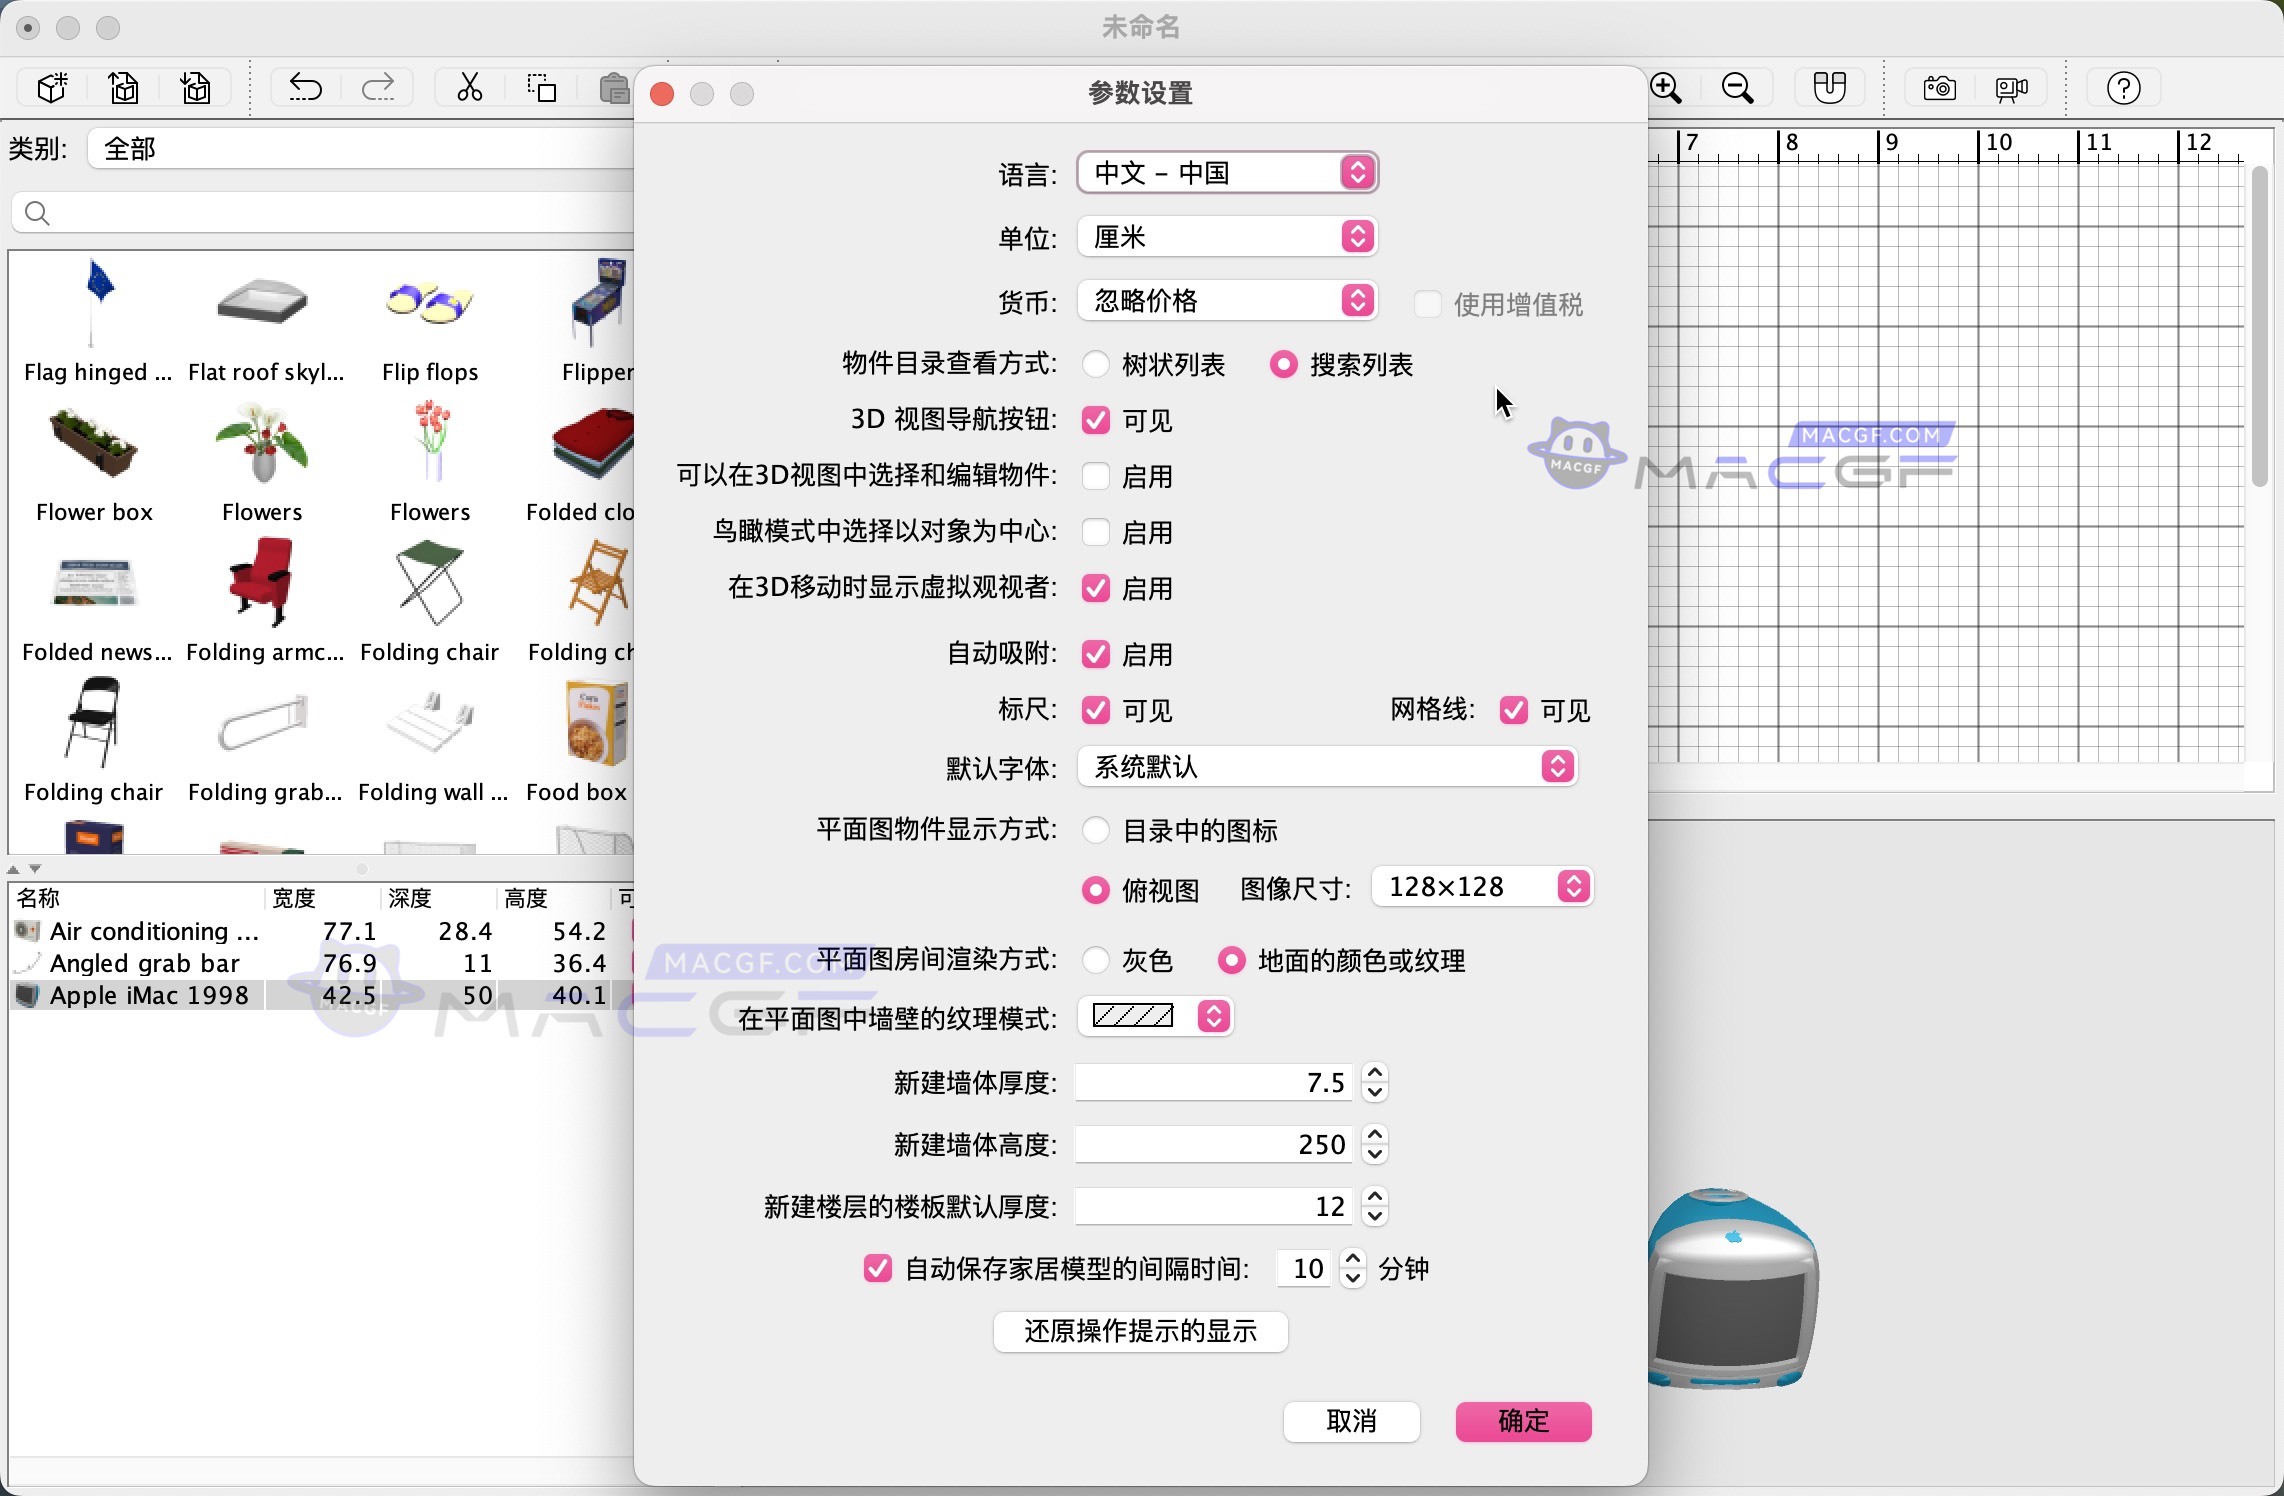This screenshot has height=1496, width=2284.
Task: Check the 使用增值税 checkbox
Action: point(1427,304)
